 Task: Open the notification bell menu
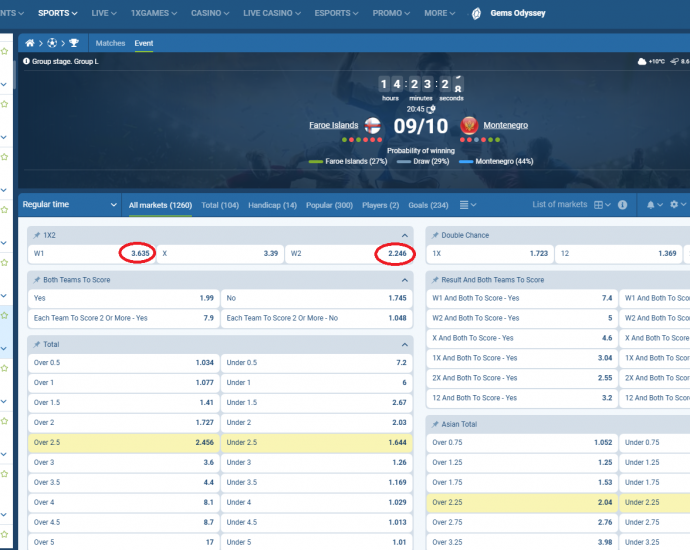654,205
